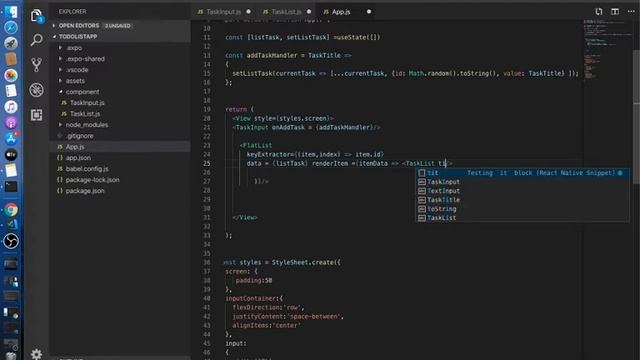The width and height of the screenshot is (640, 360).
Task: Click the unsaved dot on App.js tab
Action: [369, 12]
